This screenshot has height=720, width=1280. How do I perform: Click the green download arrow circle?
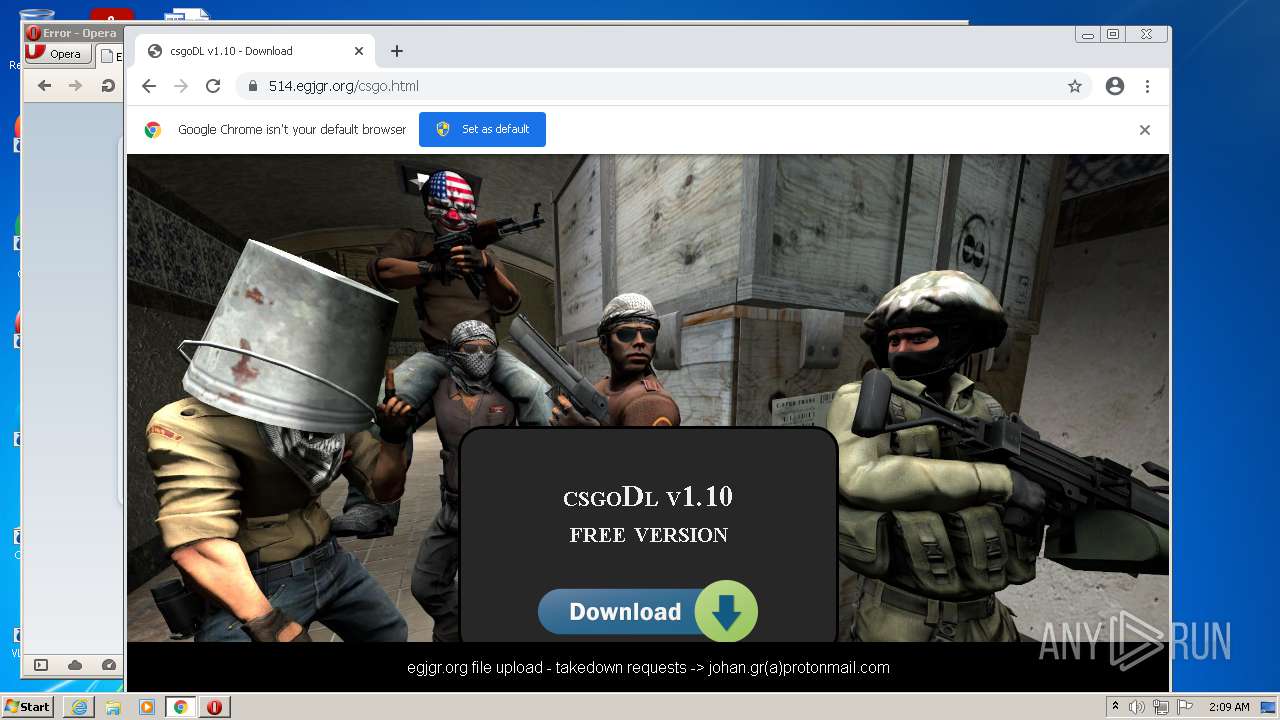pyautogui.click(x=726, y=611)
